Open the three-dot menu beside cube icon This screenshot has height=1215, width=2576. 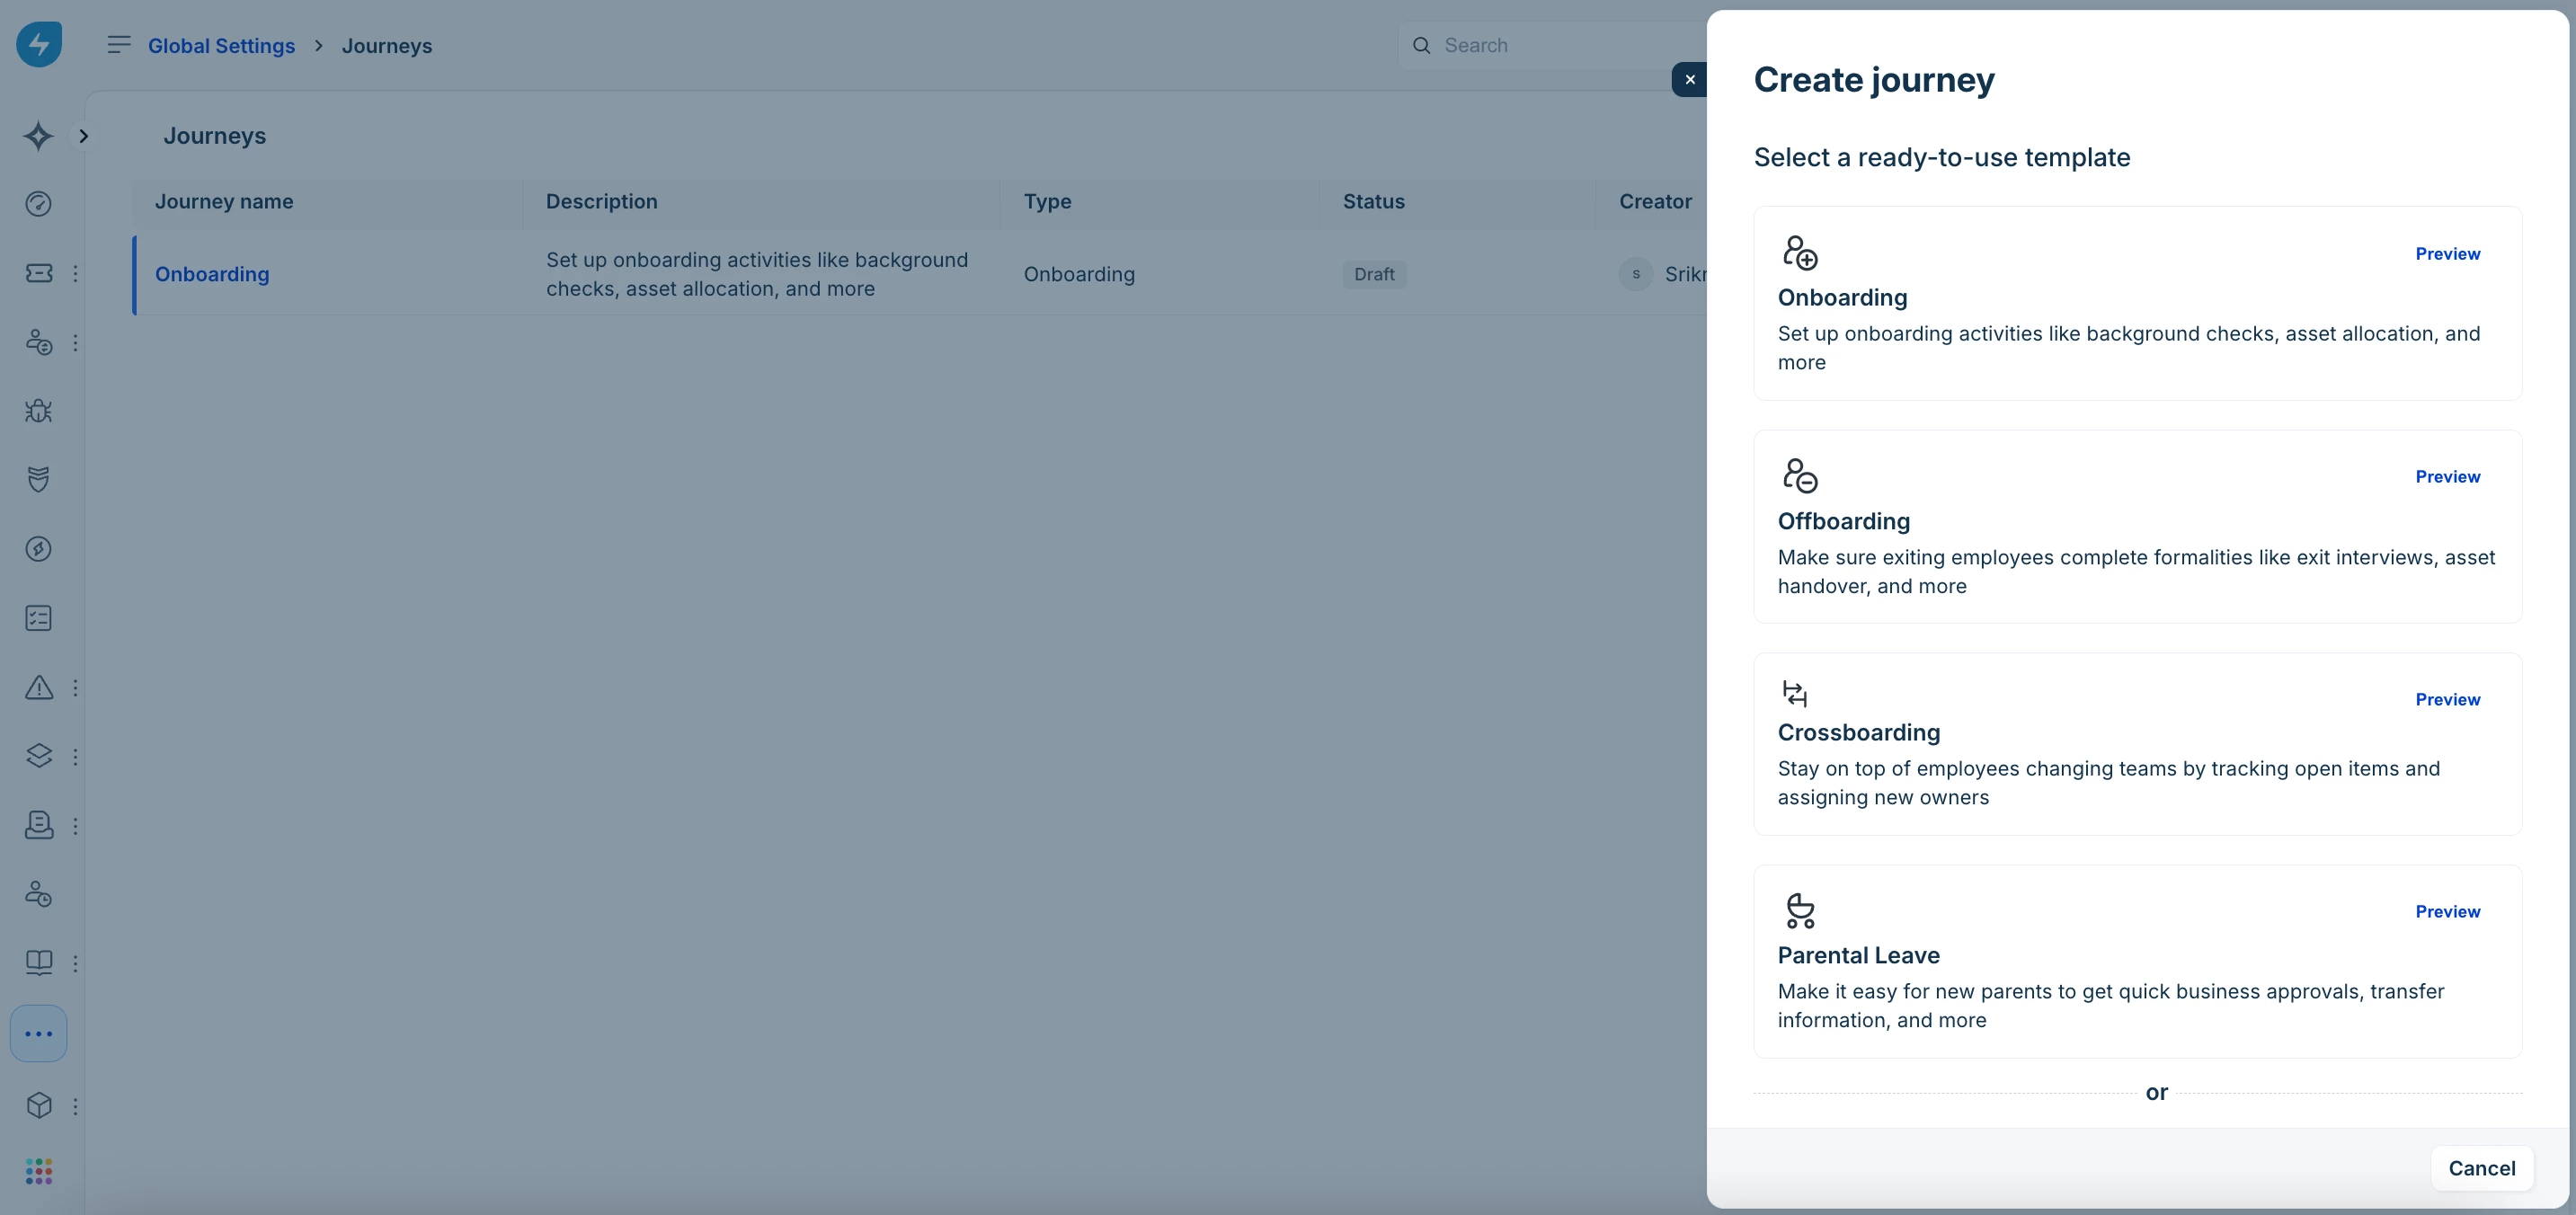point(75,1106)
